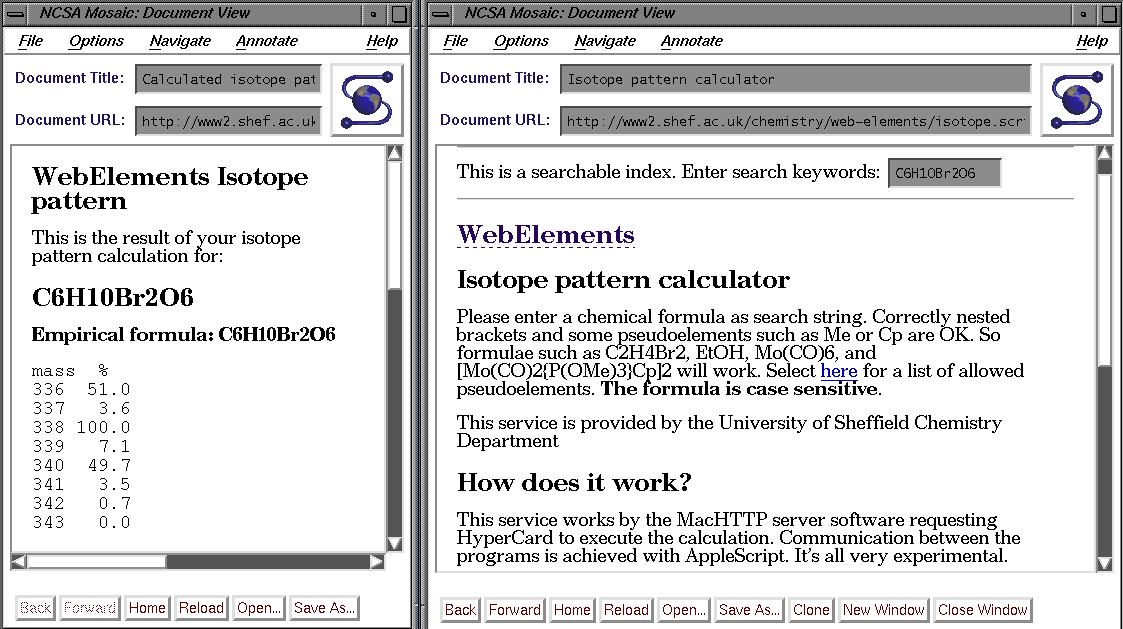Open the Help menu in left window
Viewport: 1123px width, 629px height.
381,41
